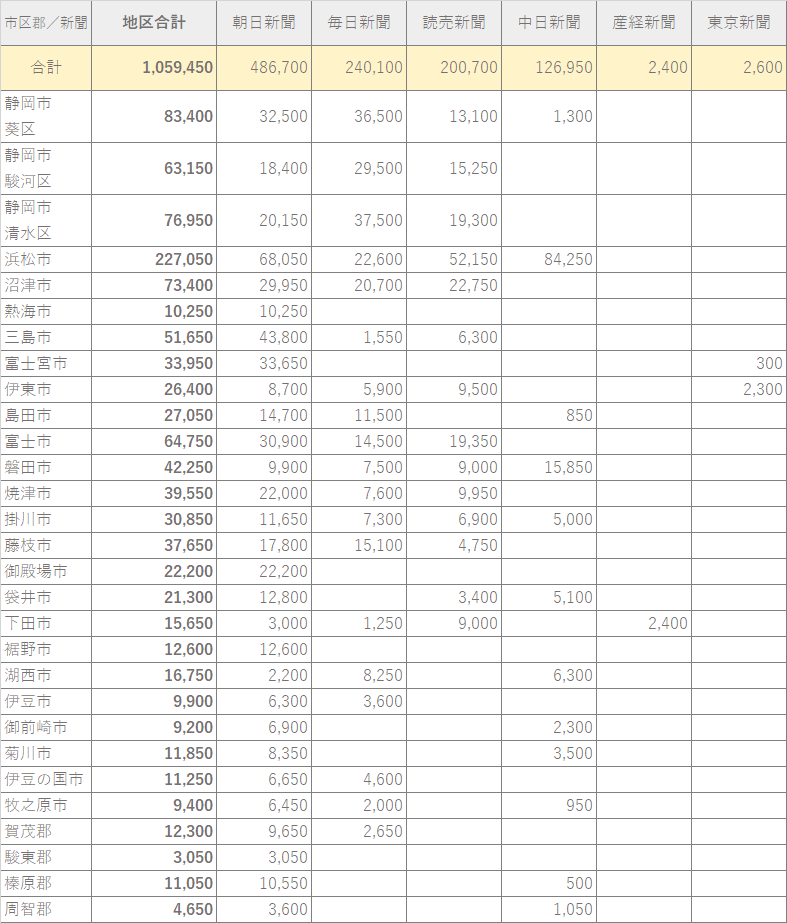Screen dimensions: 787x923
Task: Select total value 486,700
Action: [x=264, y=68]
